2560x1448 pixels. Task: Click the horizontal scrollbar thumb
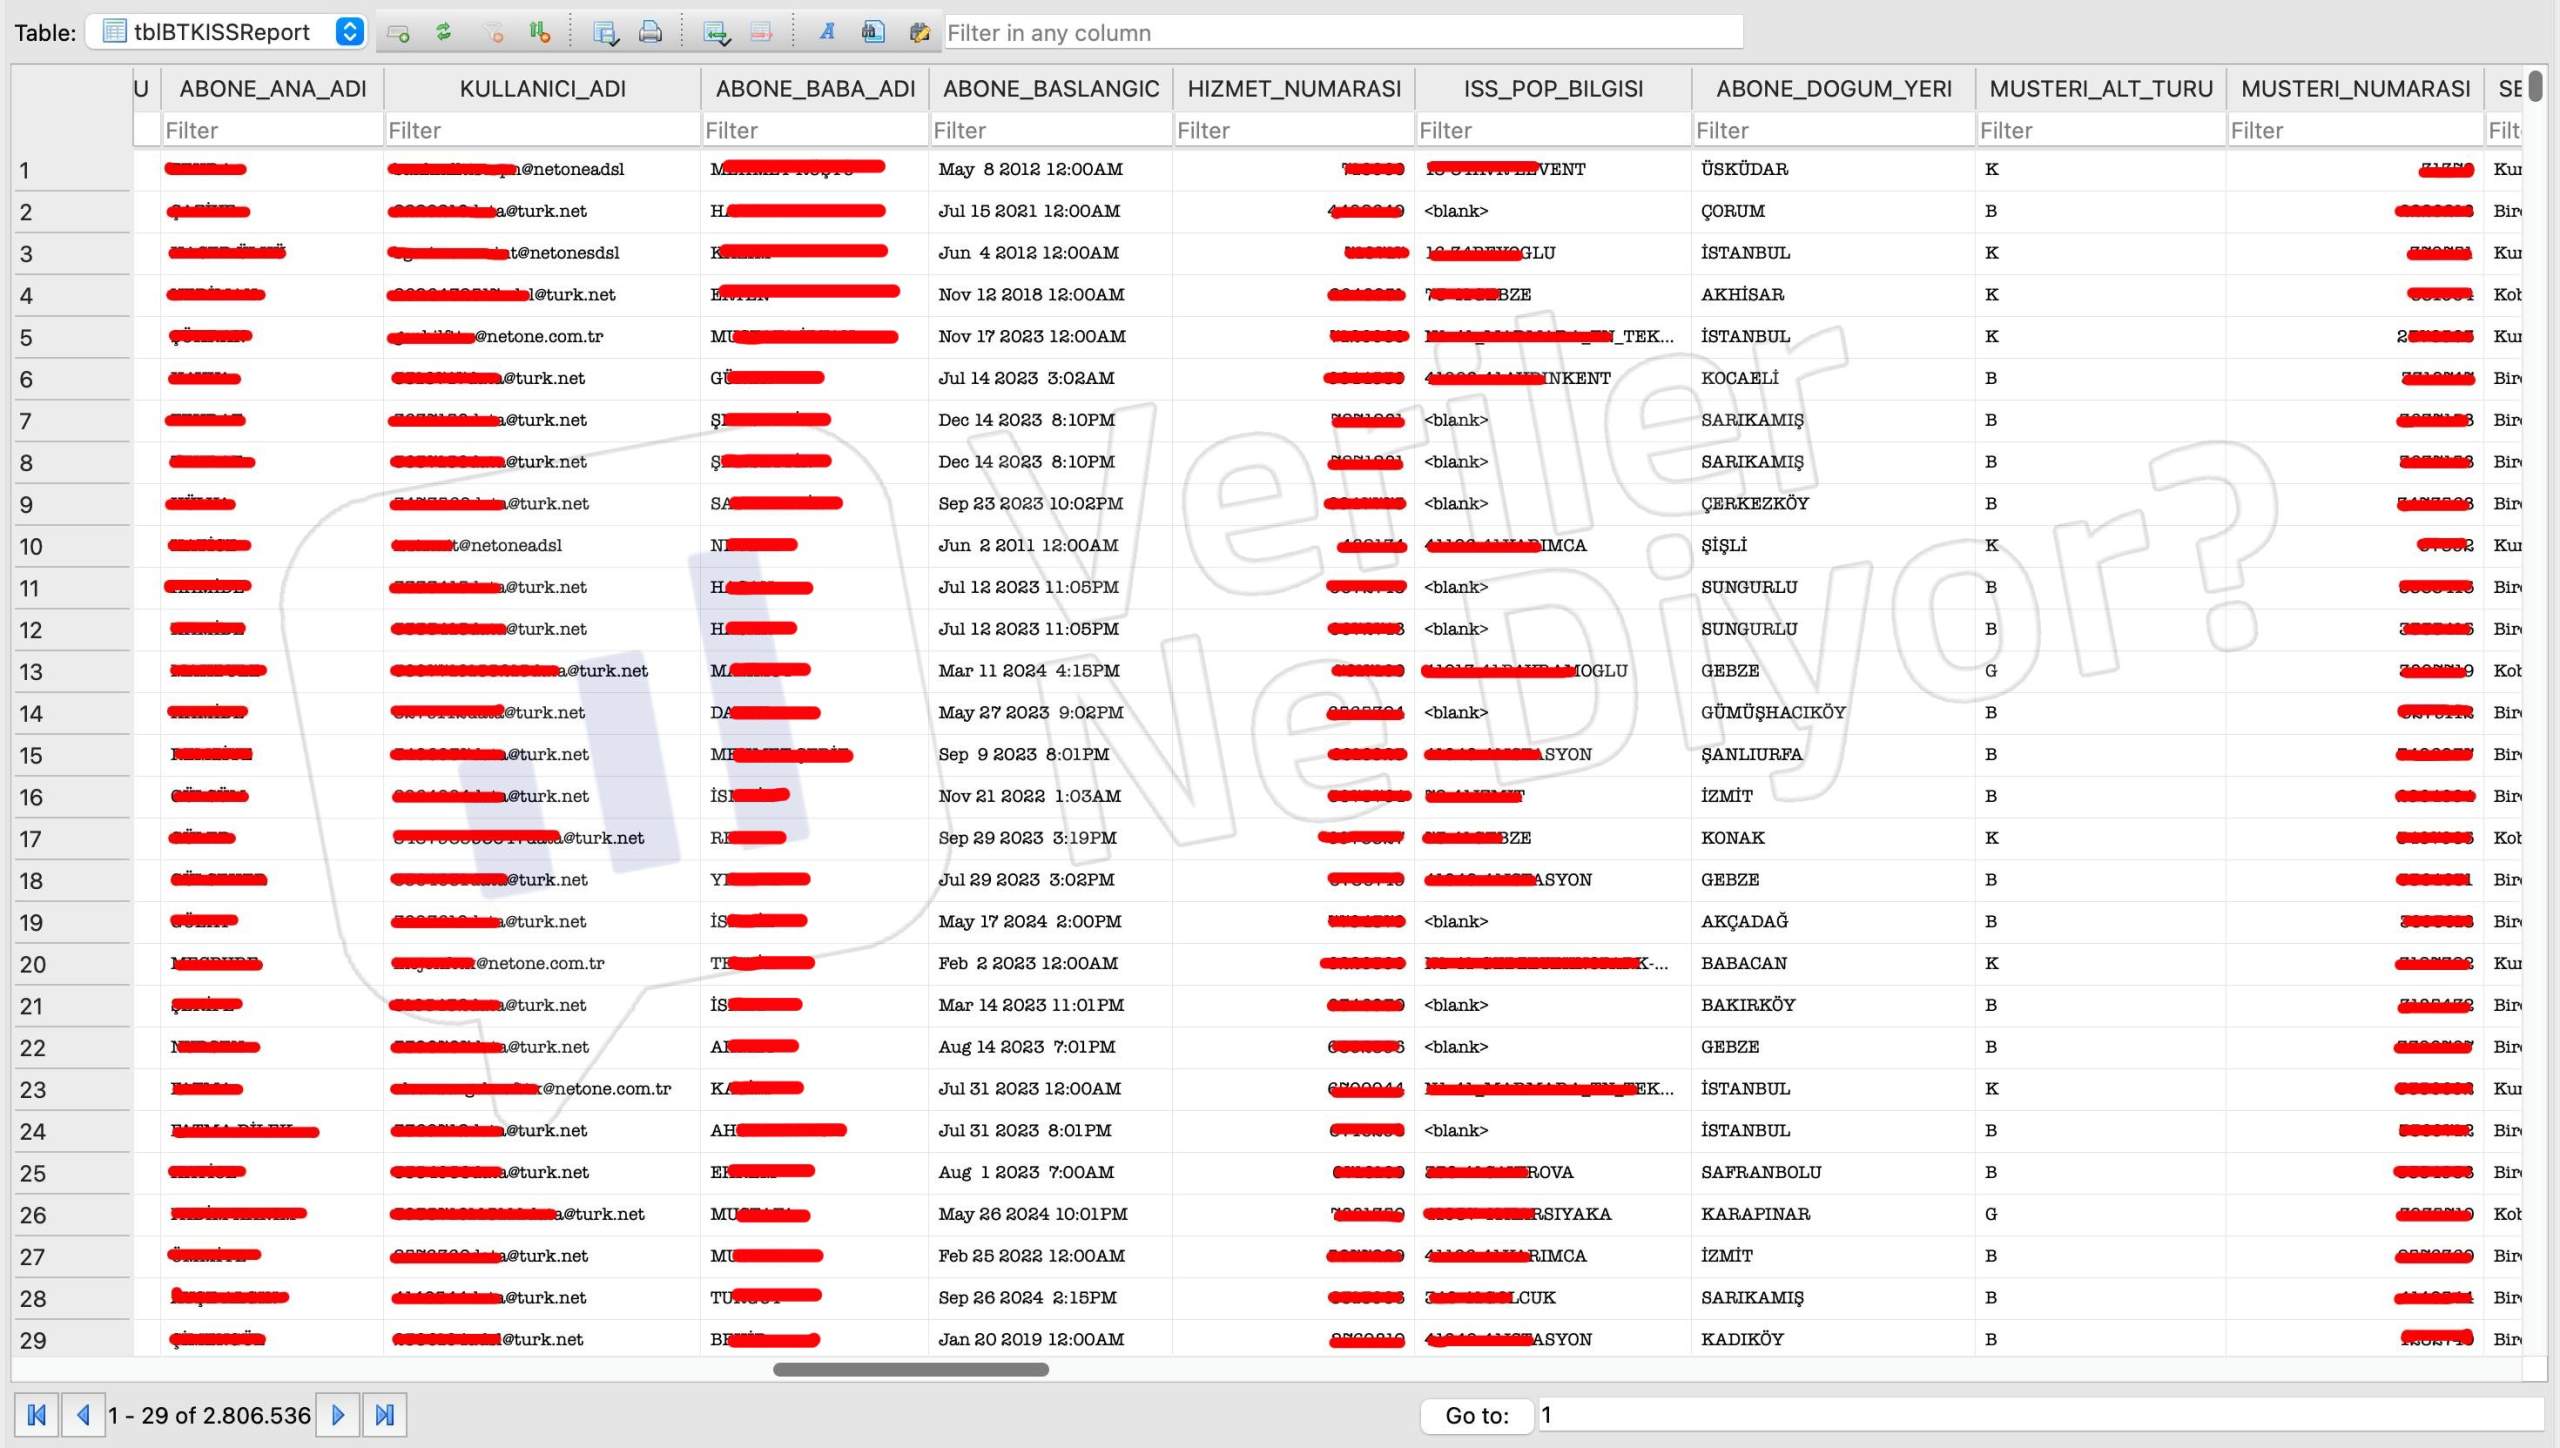pyautogui.click(x=910, y=1369)
